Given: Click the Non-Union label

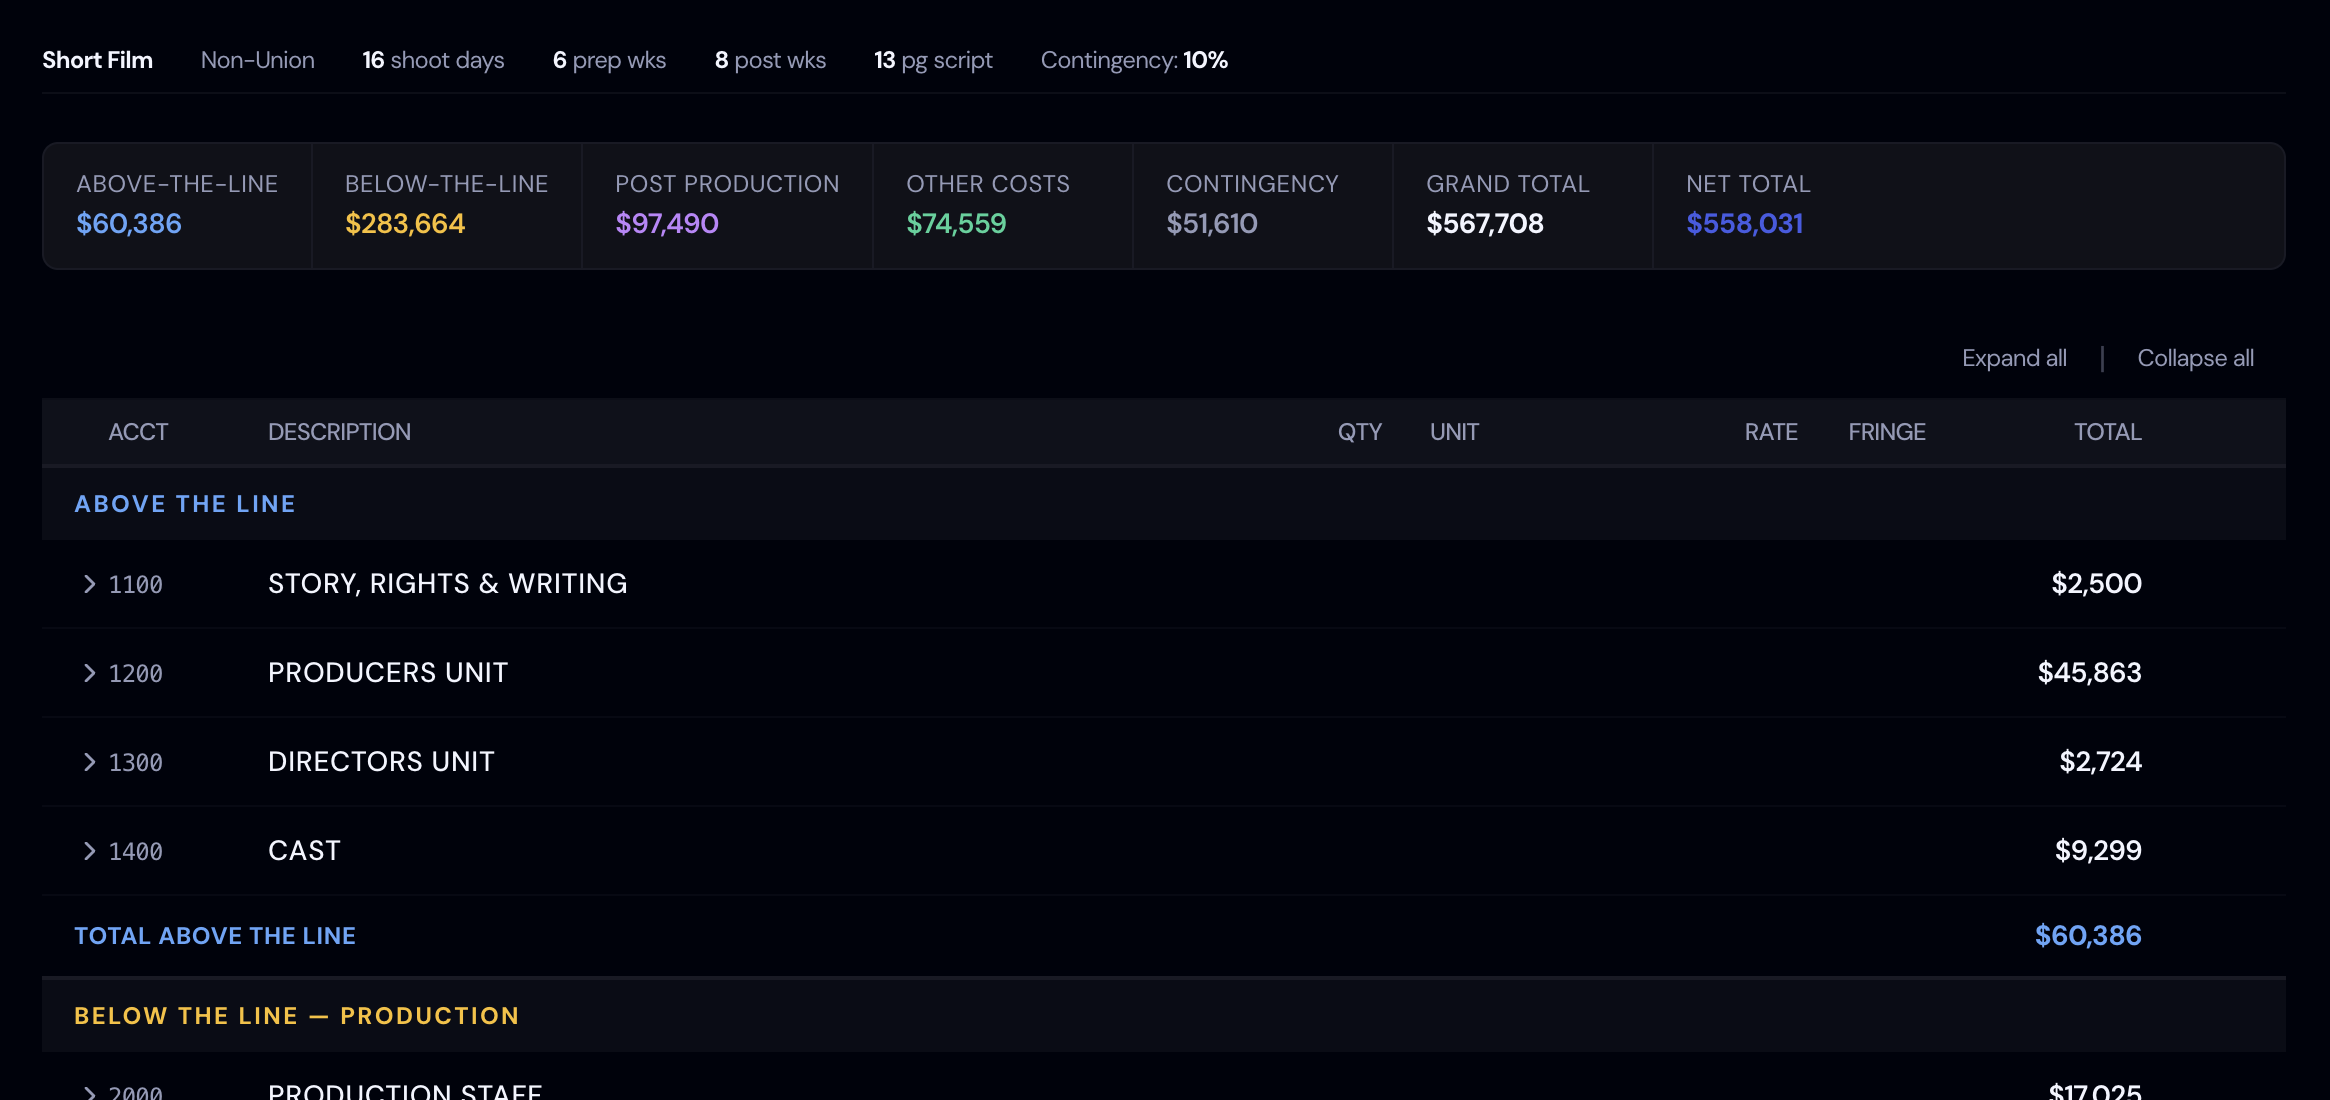Looking at the screenshot, I should coord(257,60).
